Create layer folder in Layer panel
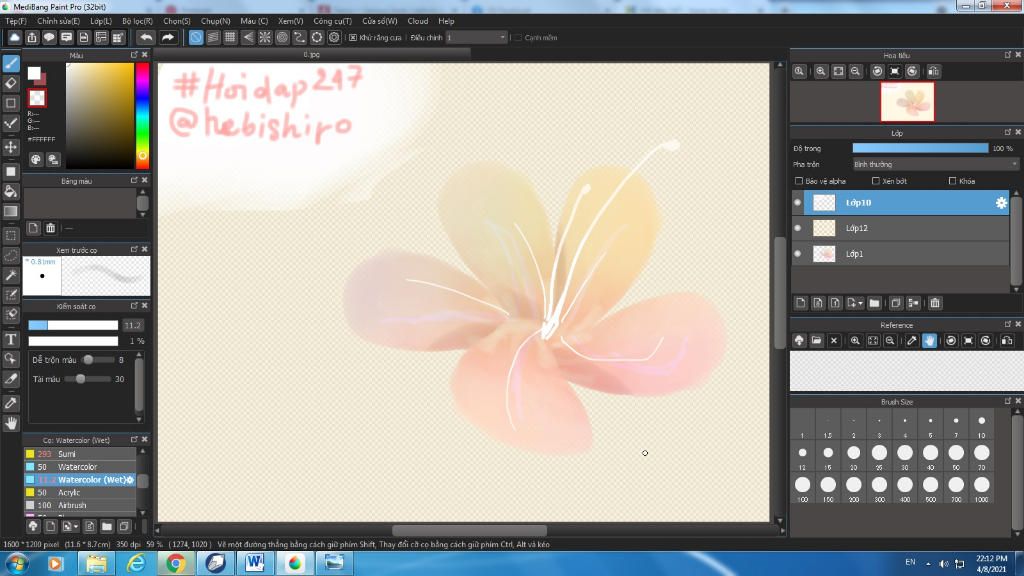 click(874, 303)
